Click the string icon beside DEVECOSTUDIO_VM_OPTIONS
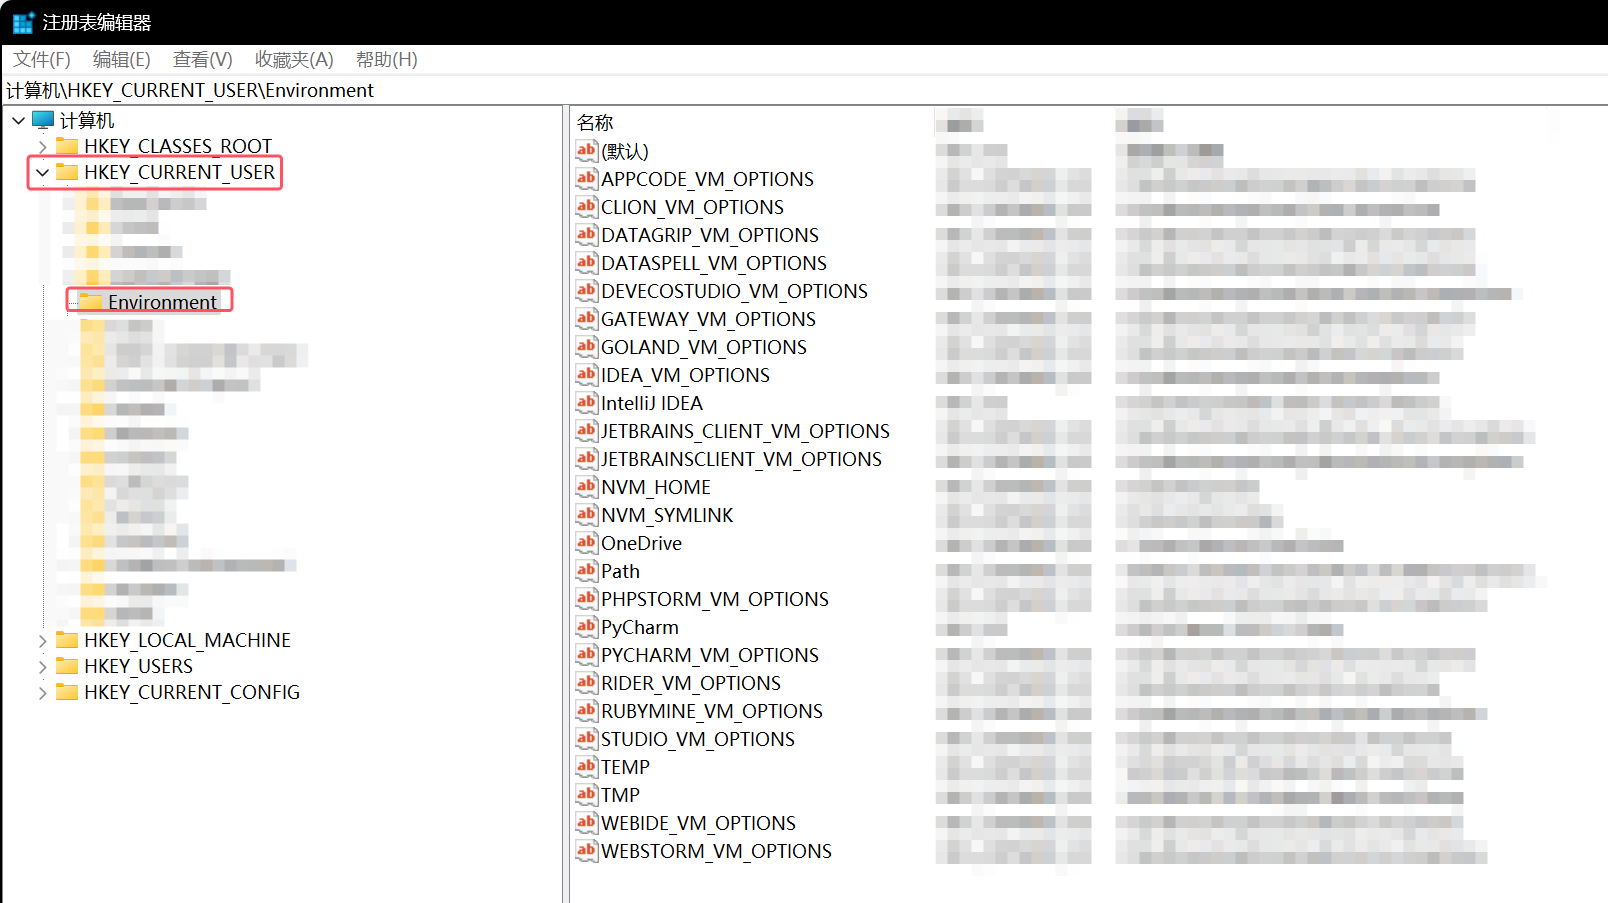 click(587, 291)
